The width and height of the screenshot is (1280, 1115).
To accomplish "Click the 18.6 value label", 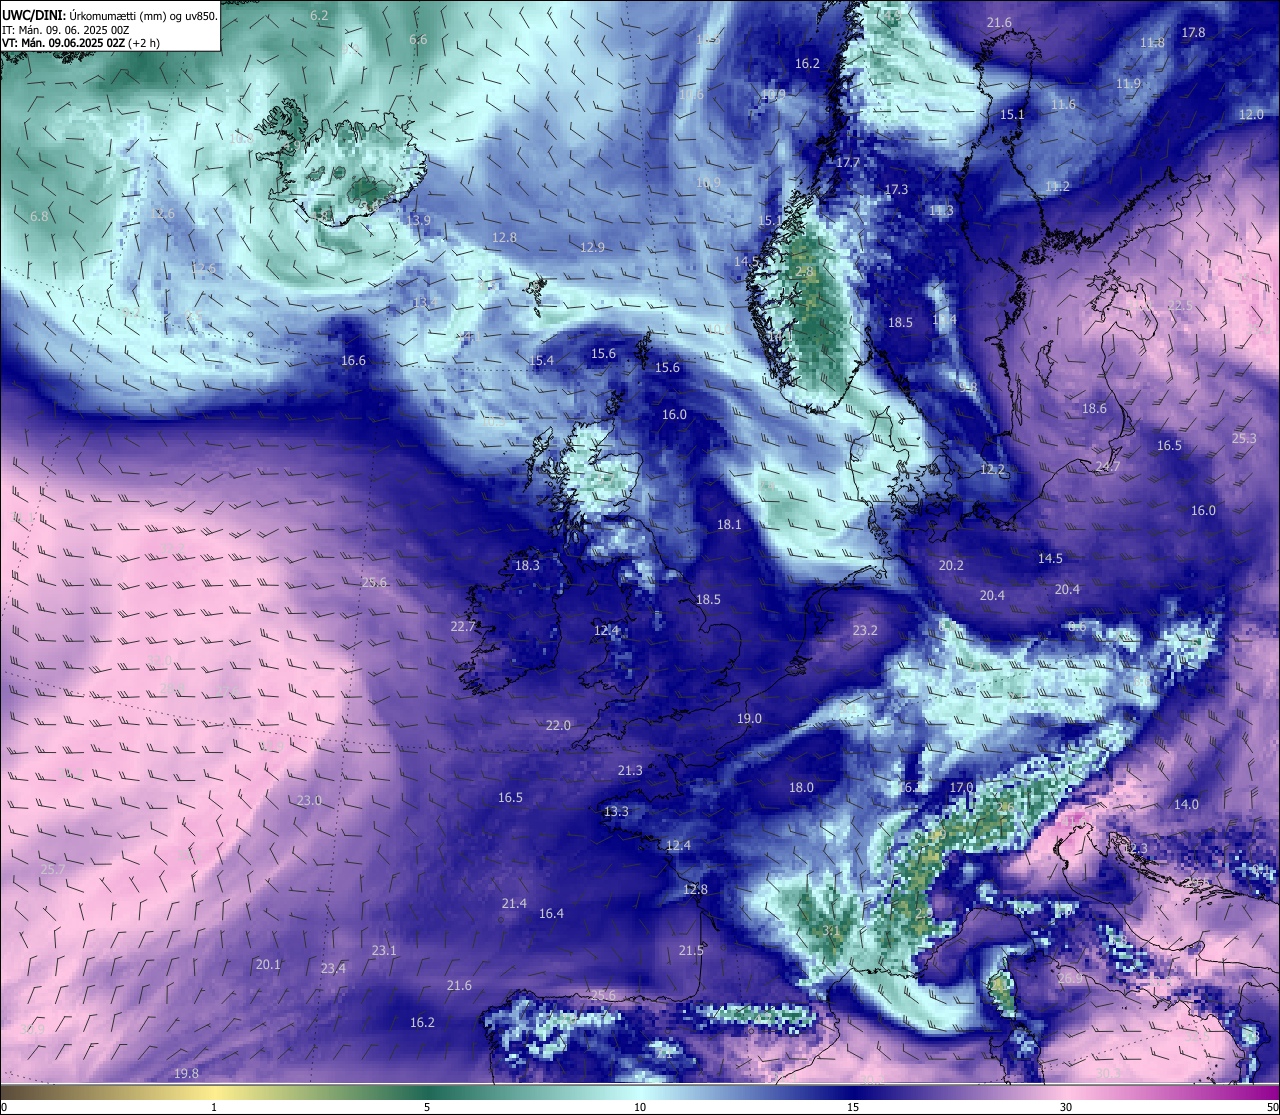I will (x=1094, y=408).
